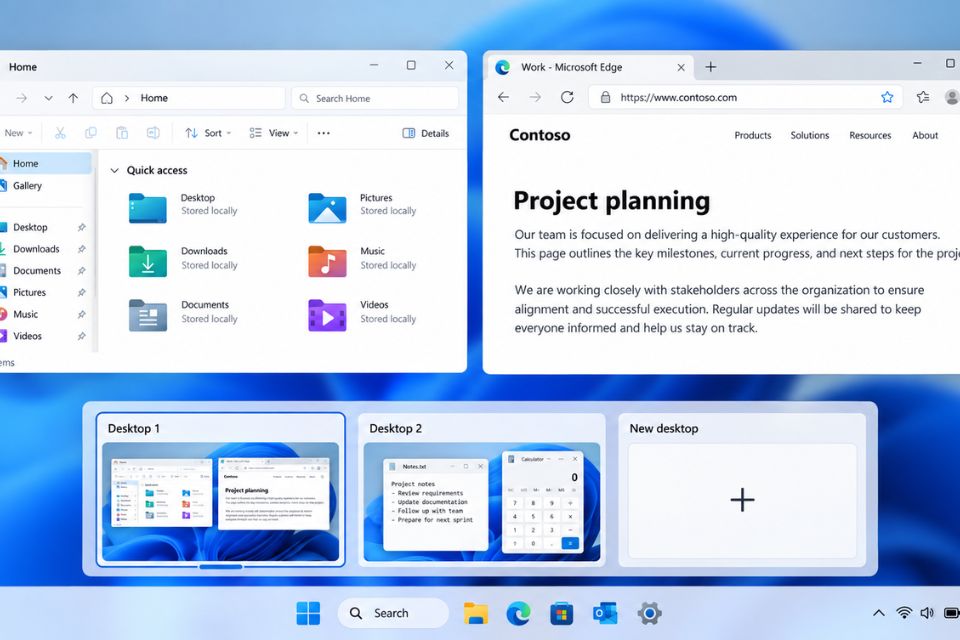Unpin Pictures from the navigation pane
Screen dimensions: 960x640
tap(81, 293)
